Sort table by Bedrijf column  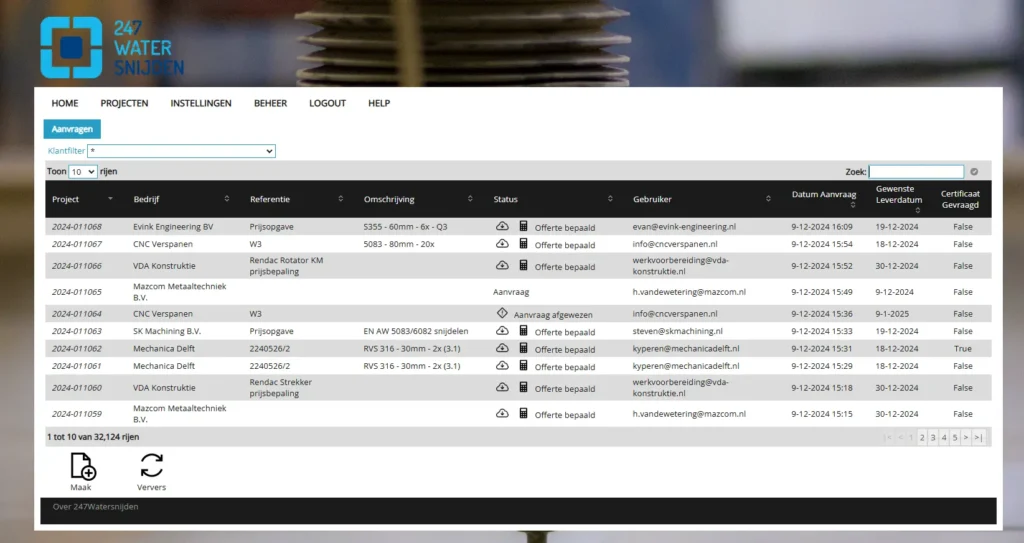[180, 199]
